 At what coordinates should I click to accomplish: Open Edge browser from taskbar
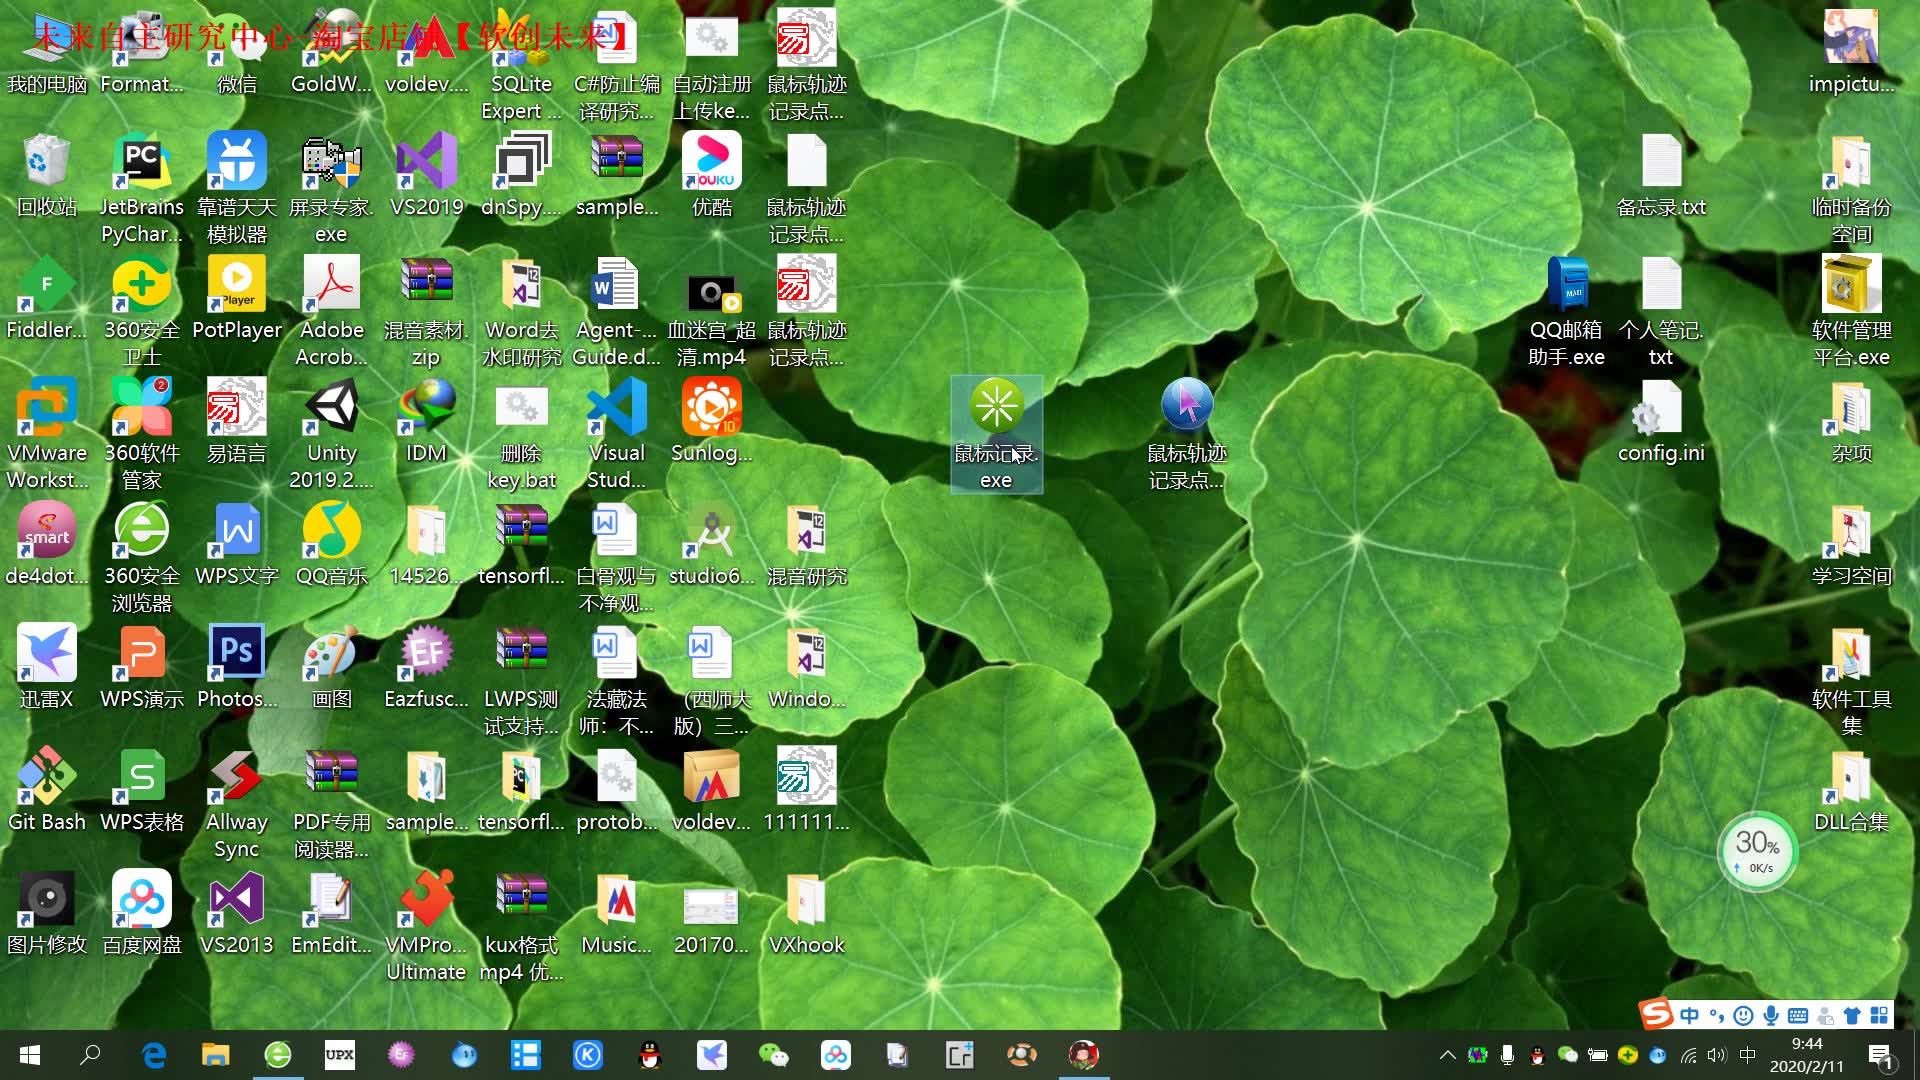click(x=154, y=1055)
